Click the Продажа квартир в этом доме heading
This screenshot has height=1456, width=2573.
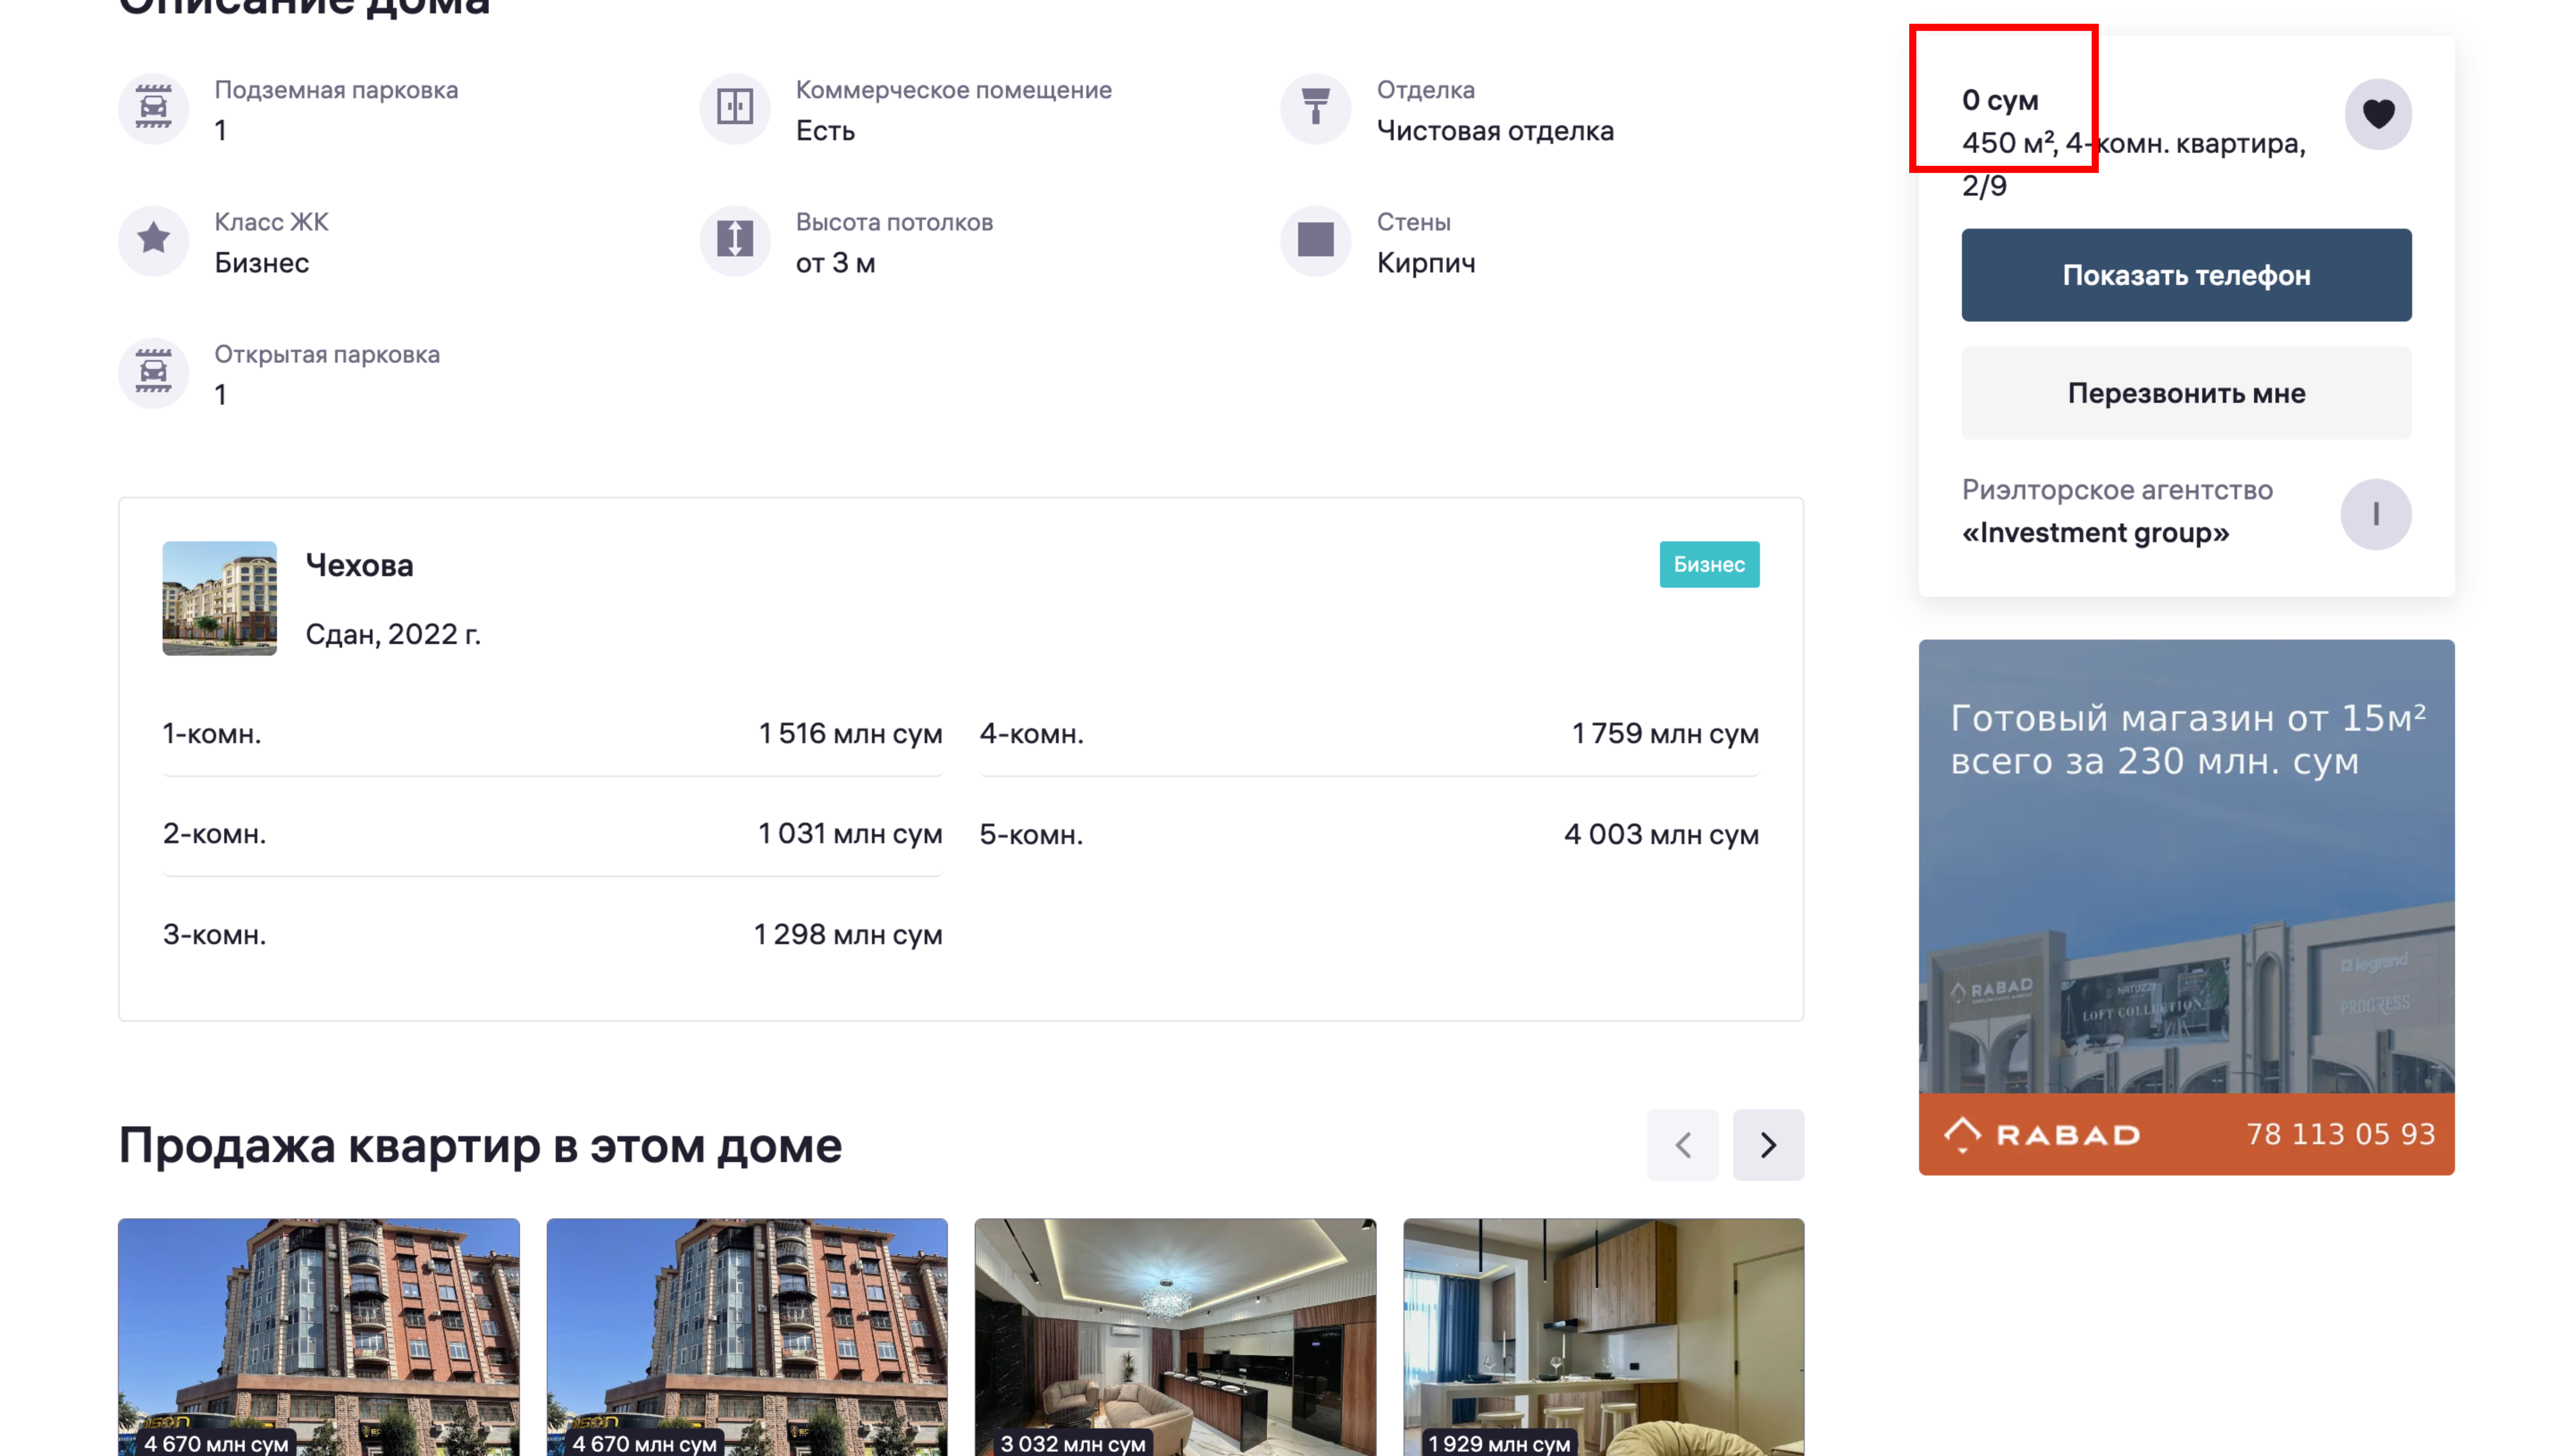(x=480, y=1146)
